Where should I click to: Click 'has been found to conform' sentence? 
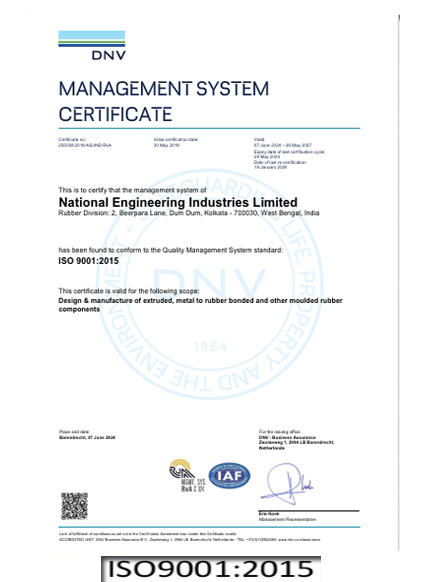170,250
